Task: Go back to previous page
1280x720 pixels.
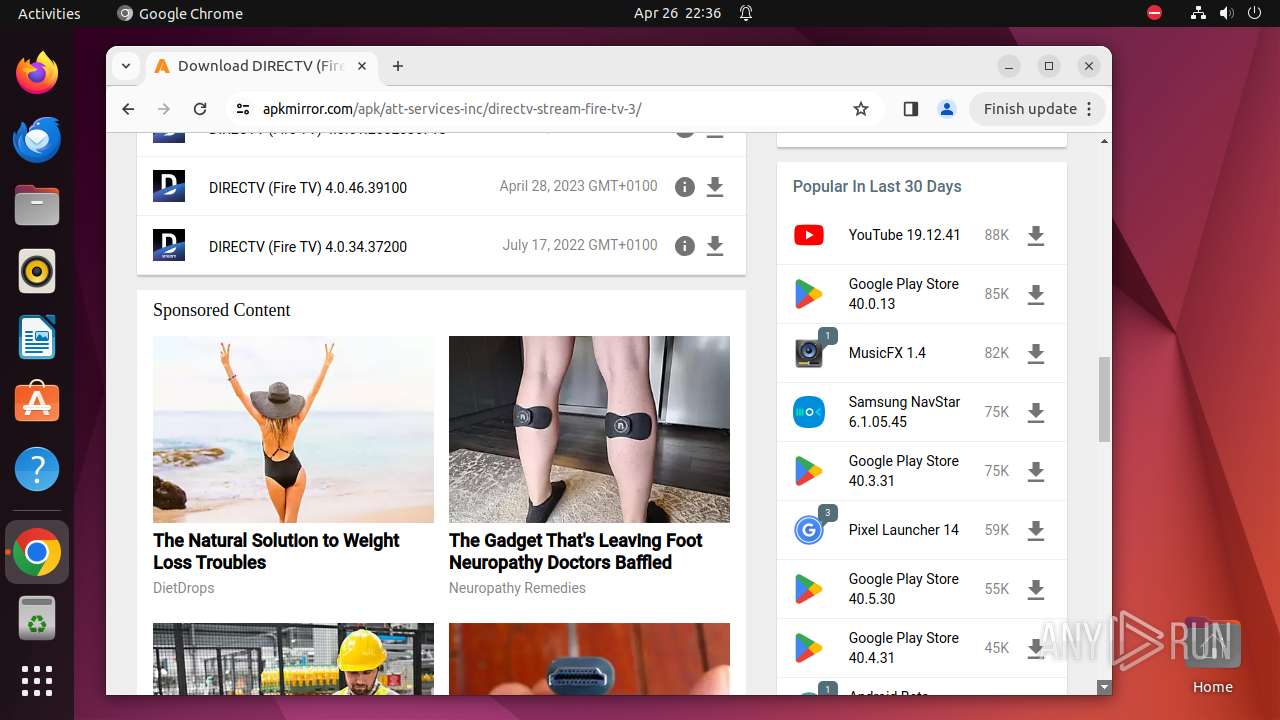Action: coord(128,109)
